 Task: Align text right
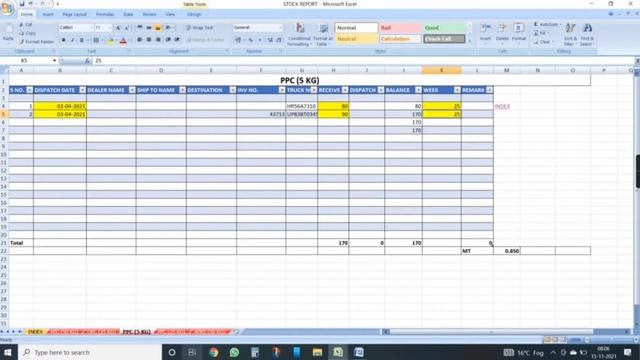point(158,40)
